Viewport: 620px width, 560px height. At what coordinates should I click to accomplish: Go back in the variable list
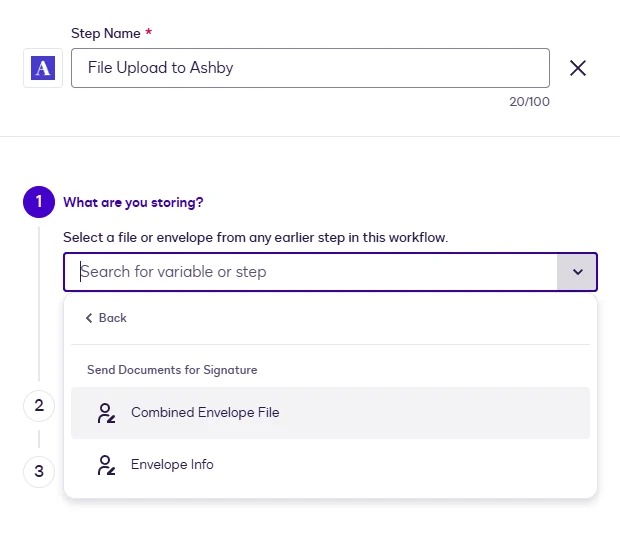(106, 318)
